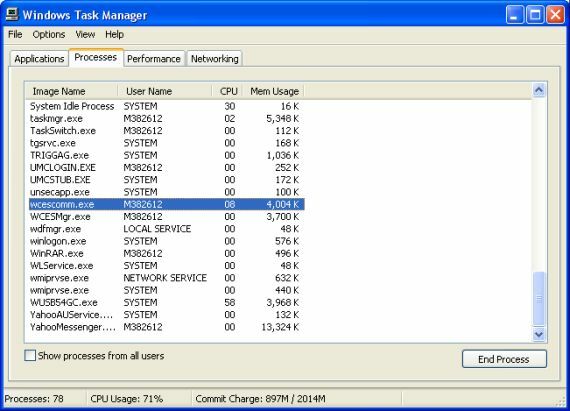The image size is (570, 411).
Task: Click the scrollbar down arrow
Action: (x=539, y=334)
